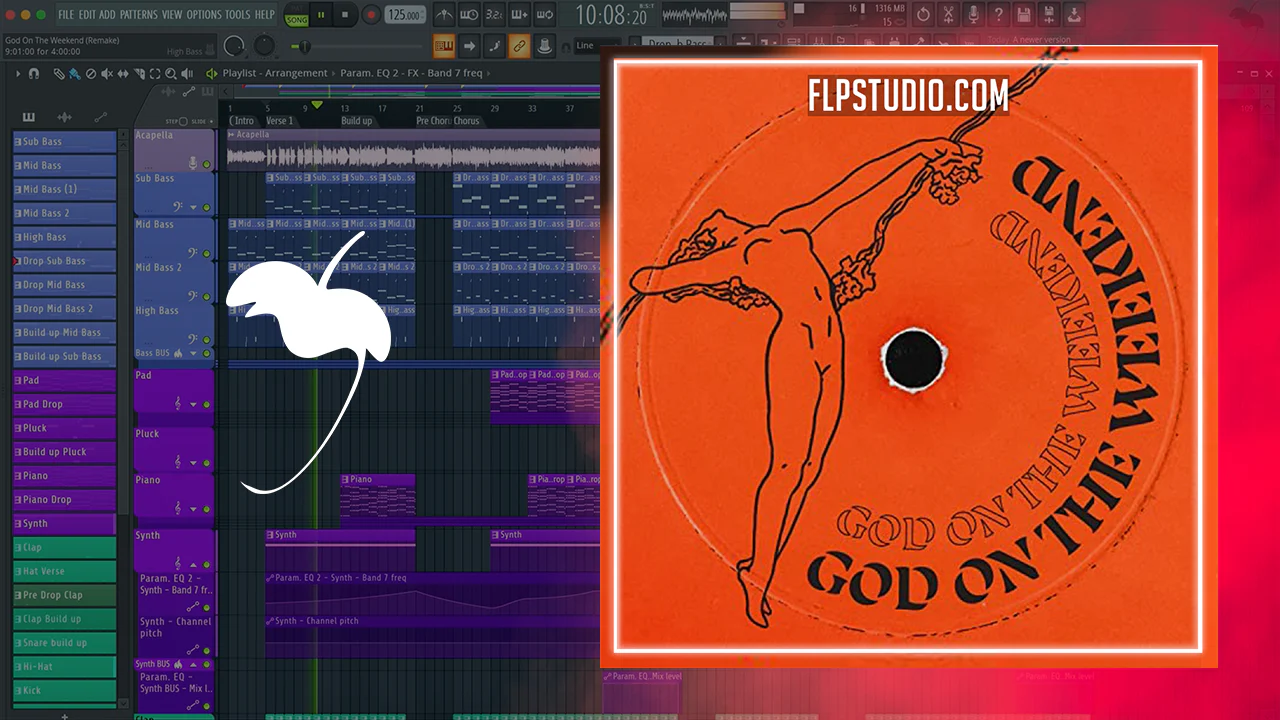Viewport: 1280px width, 720px height.
Task: Click the typing keyboard arrow icon
Action: [470, 46]
